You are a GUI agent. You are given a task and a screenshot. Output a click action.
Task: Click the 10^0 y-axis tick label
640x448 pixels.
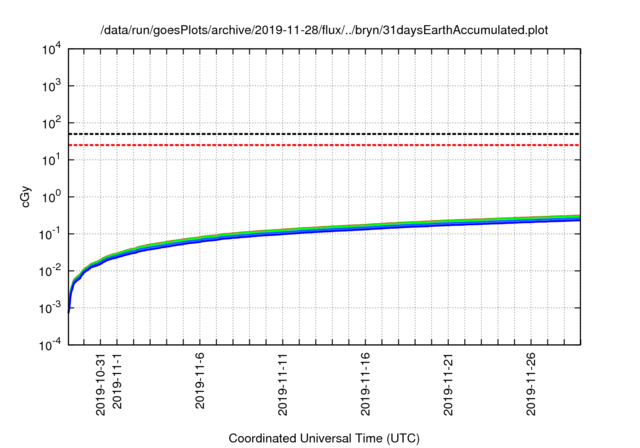pyautogui.click(x=50, y=197)
